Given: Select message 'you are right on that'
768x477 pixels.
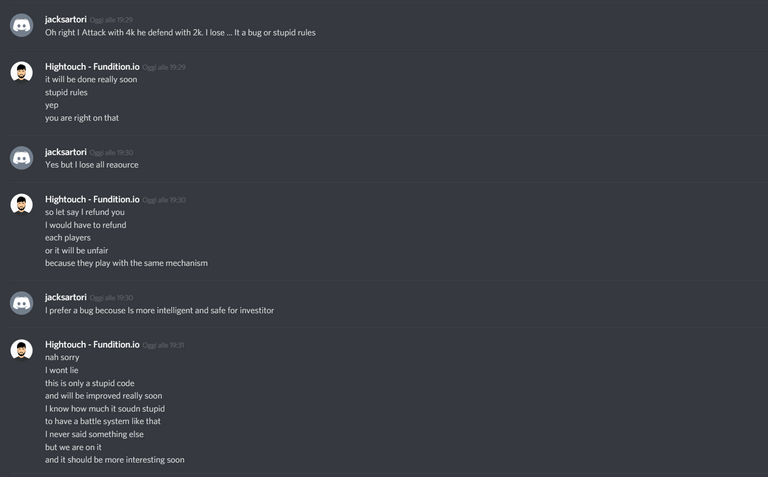Looking at the screenshot, I should [82, 118].
